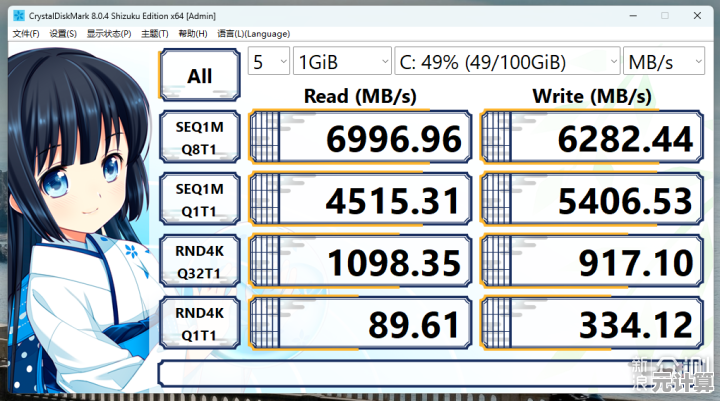Open the 帮助(H) menu
Screen dimensions: 720x401
coord(193,34)
